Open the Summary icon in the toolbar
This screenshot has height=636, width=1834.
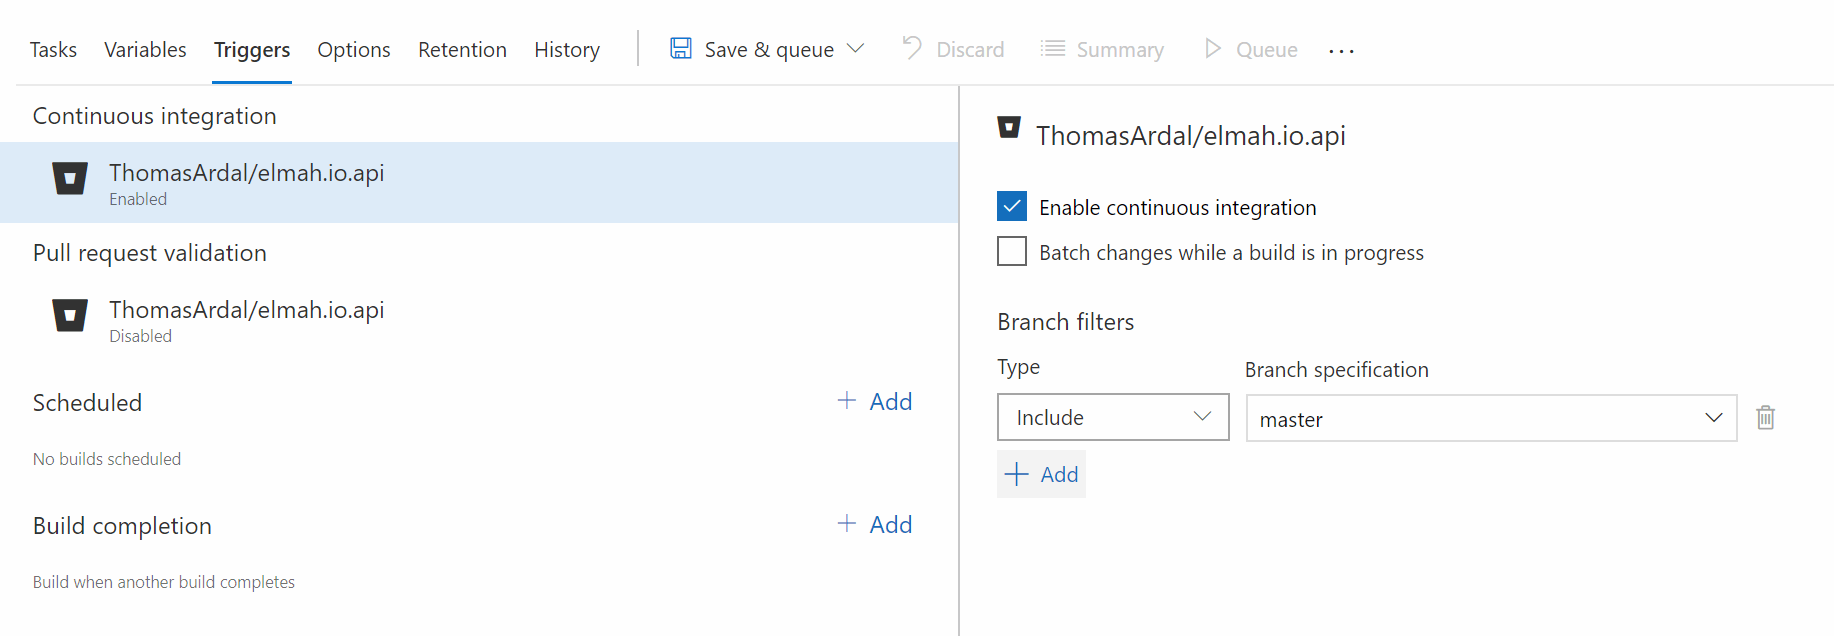[x=1052, y=48]
